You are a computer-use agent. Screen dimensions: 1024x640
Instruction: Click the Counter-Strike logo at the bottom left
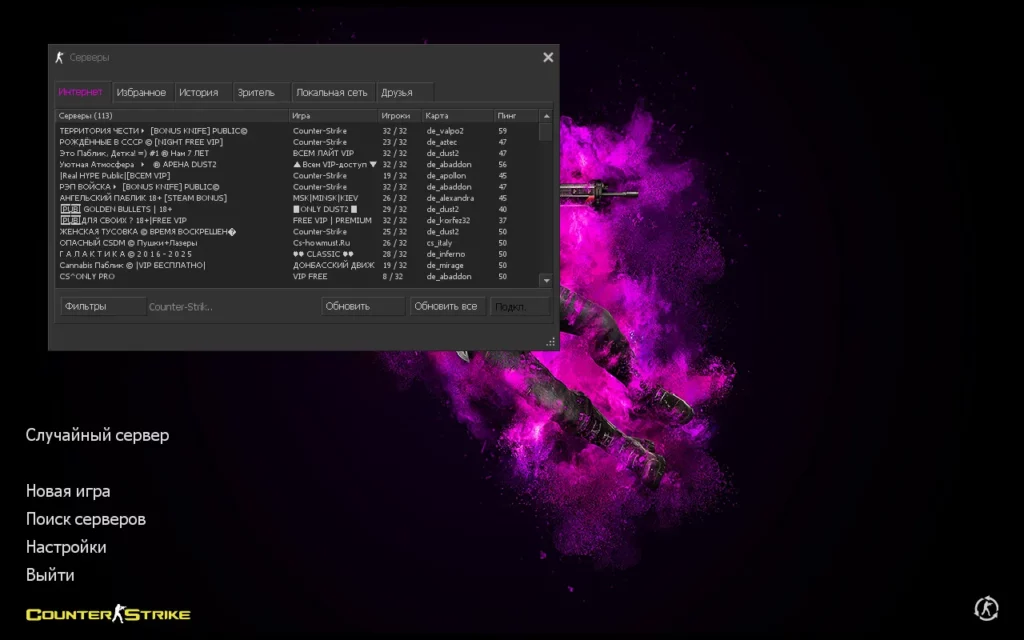[108, 614]
